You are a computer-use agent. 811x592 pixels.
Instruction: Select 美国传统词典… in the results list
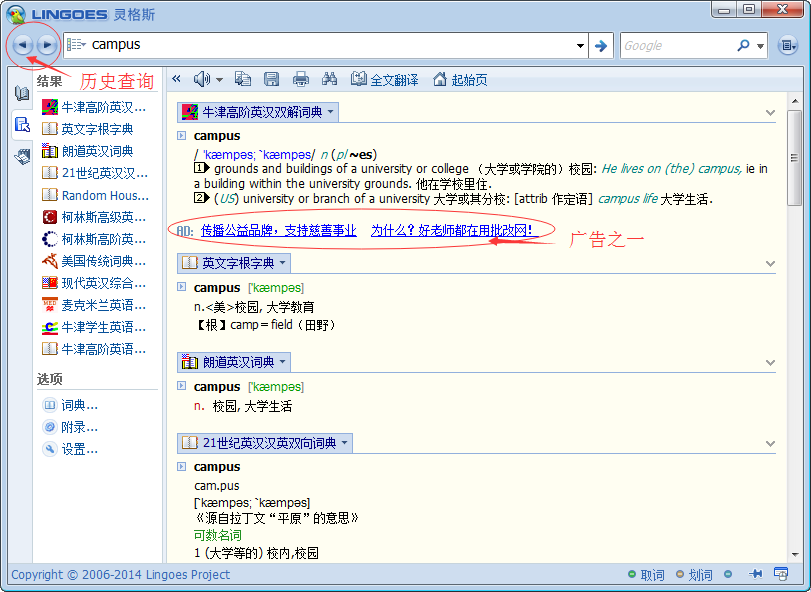[x=95, y=261]
